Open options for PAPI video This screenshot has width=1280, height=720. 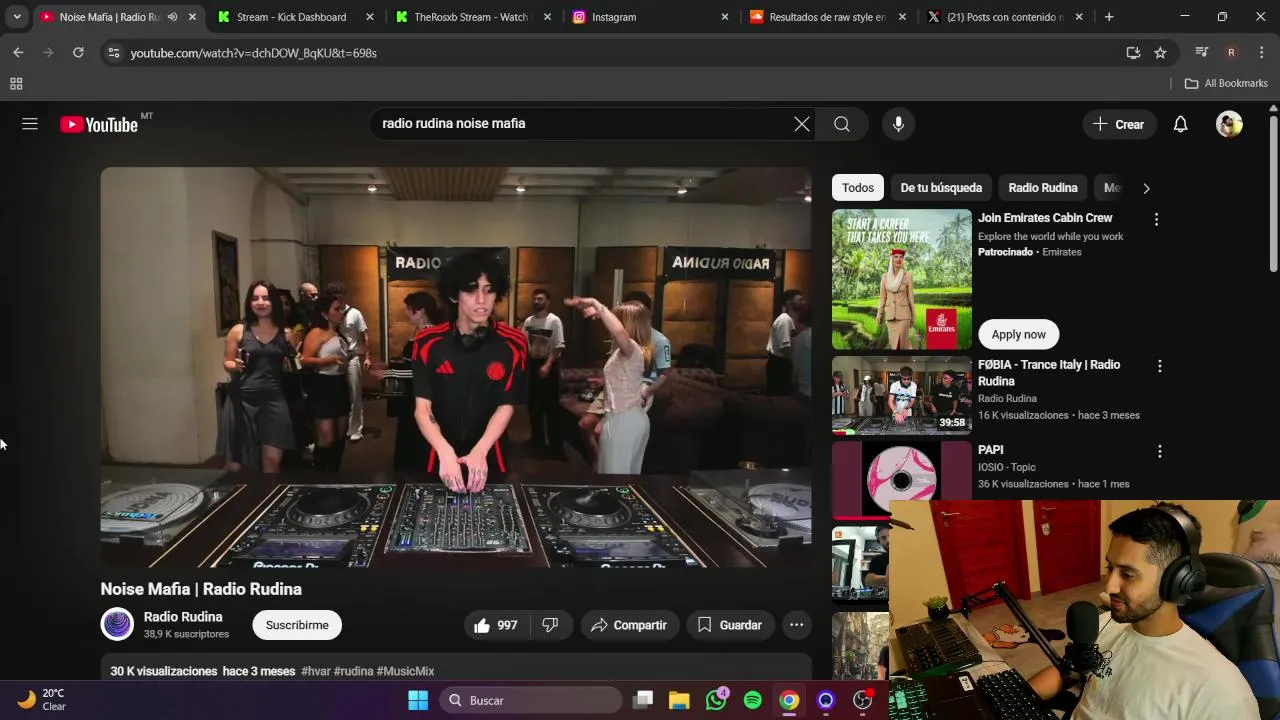1159,451
